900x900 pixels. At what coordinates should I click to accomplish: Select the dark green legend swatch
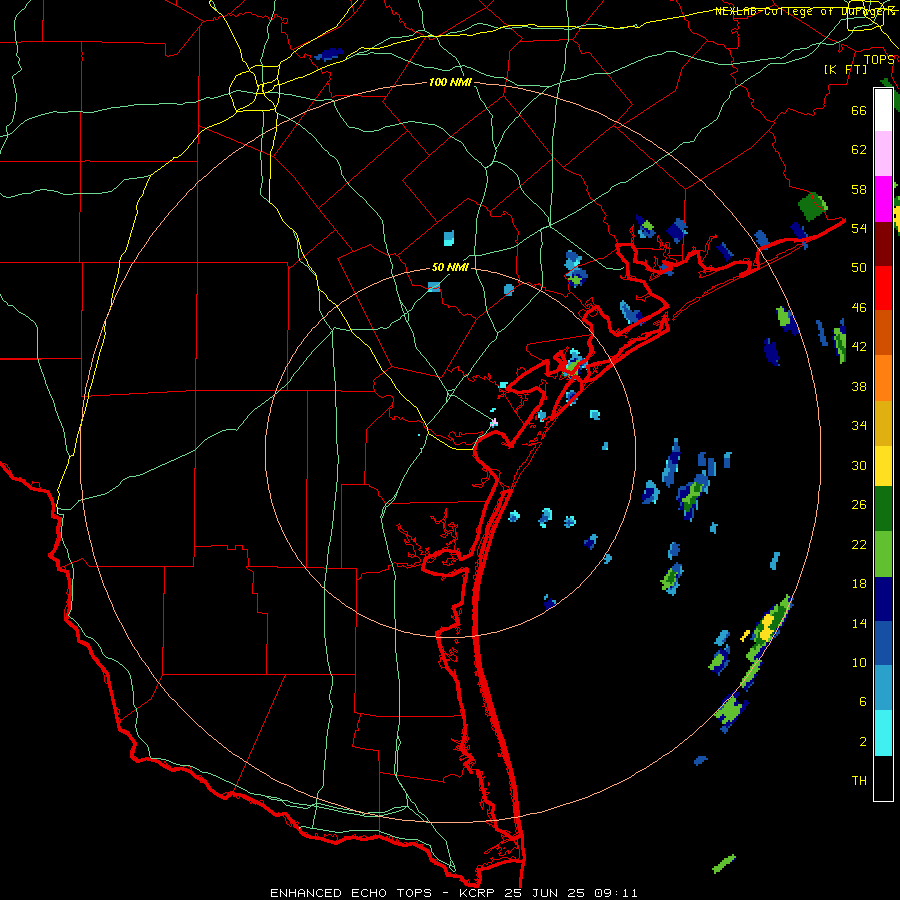(x=883, y=509)
